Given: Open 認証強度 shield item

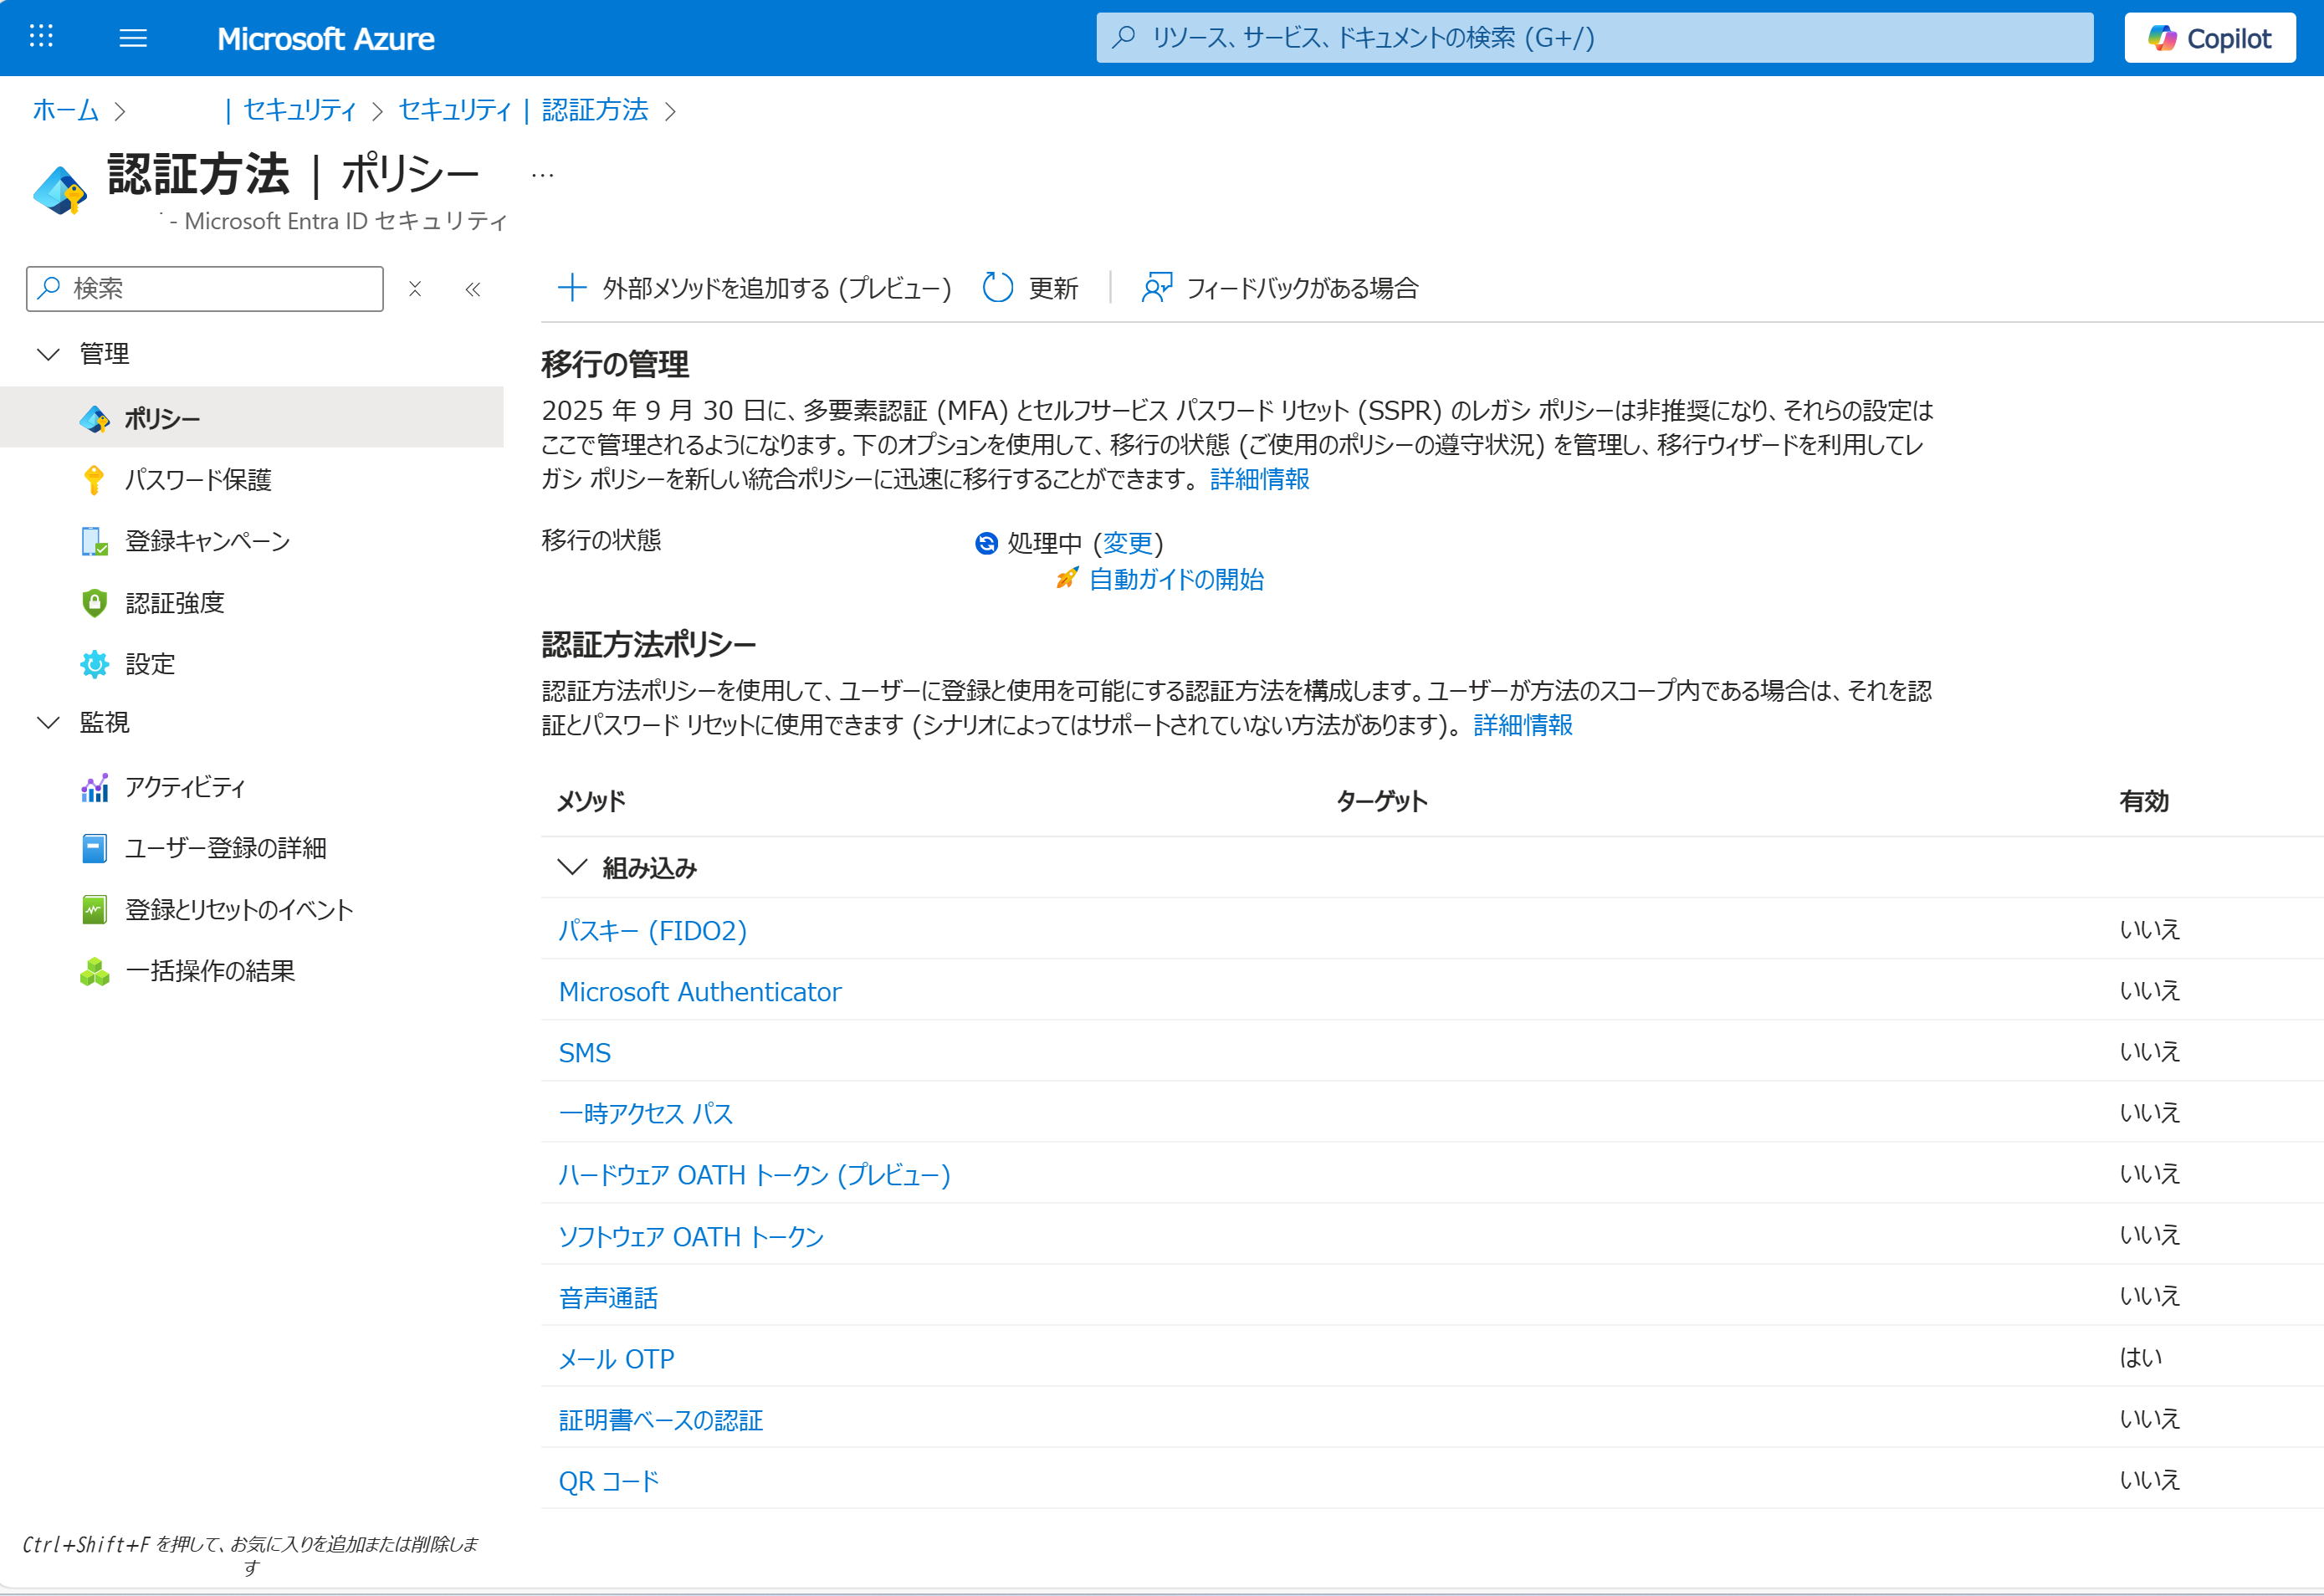Looking at the screenshot, I should tap(174, 603).
